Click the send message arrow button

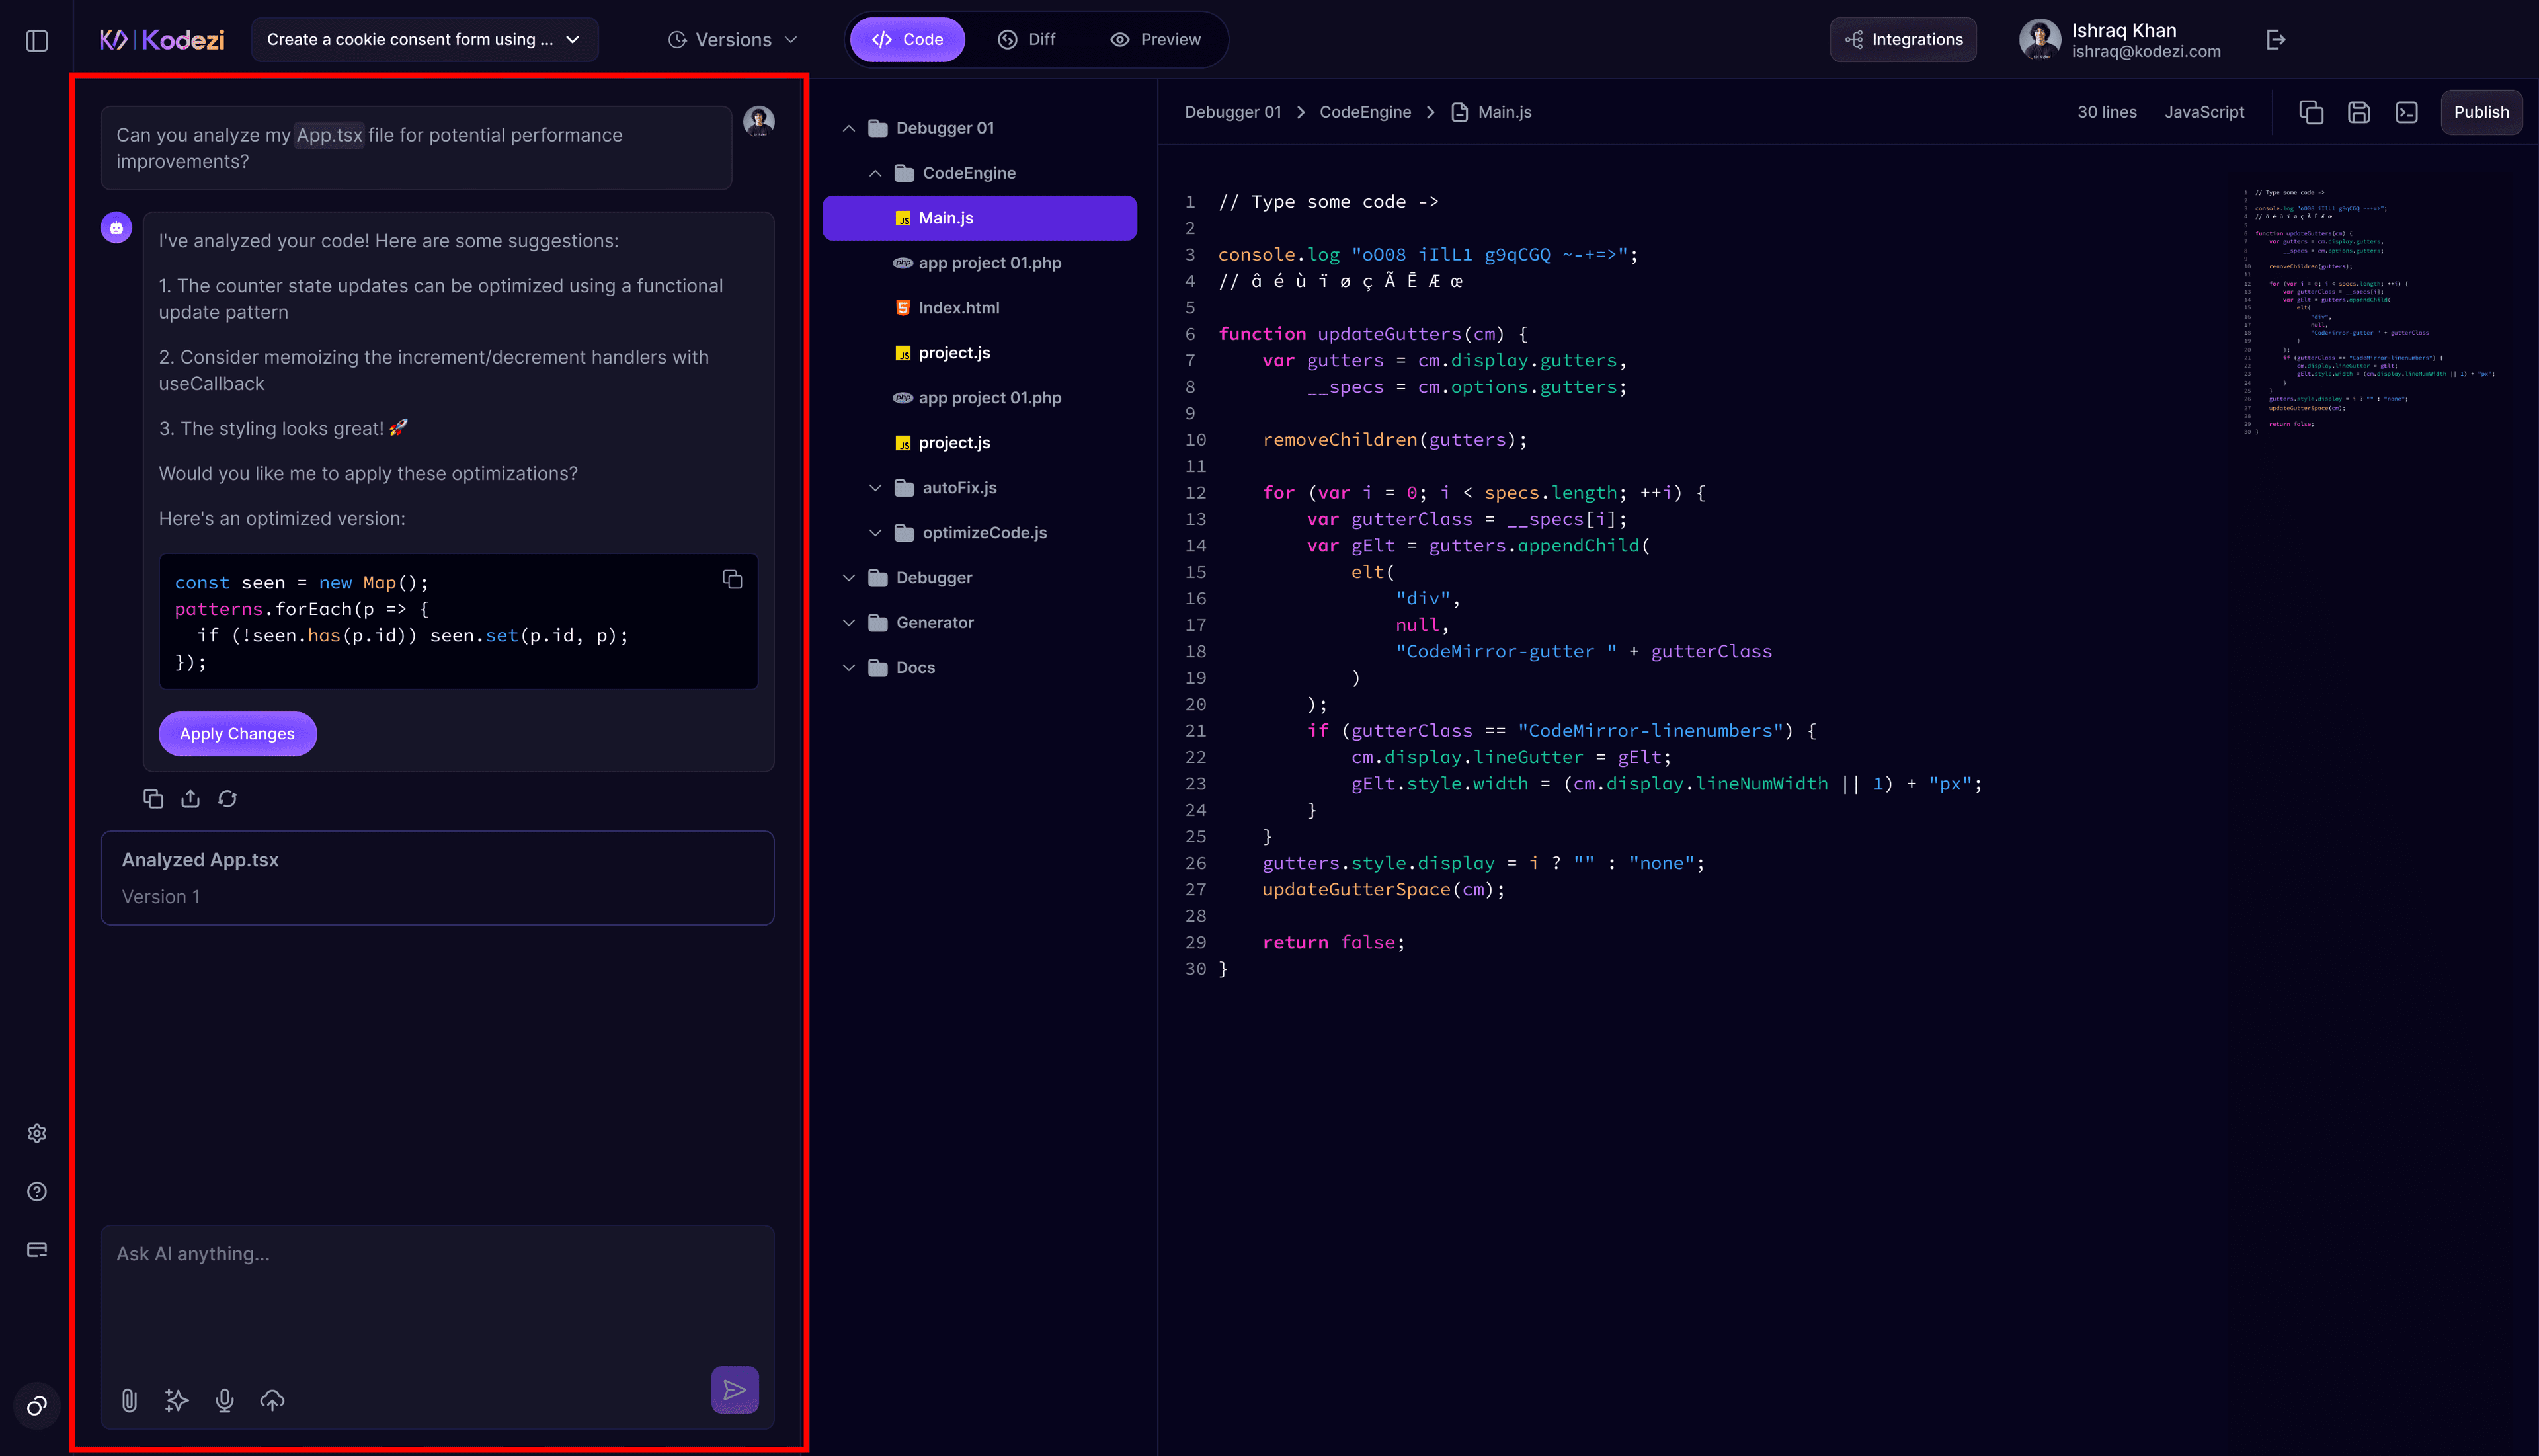(x=735, y=1389)
